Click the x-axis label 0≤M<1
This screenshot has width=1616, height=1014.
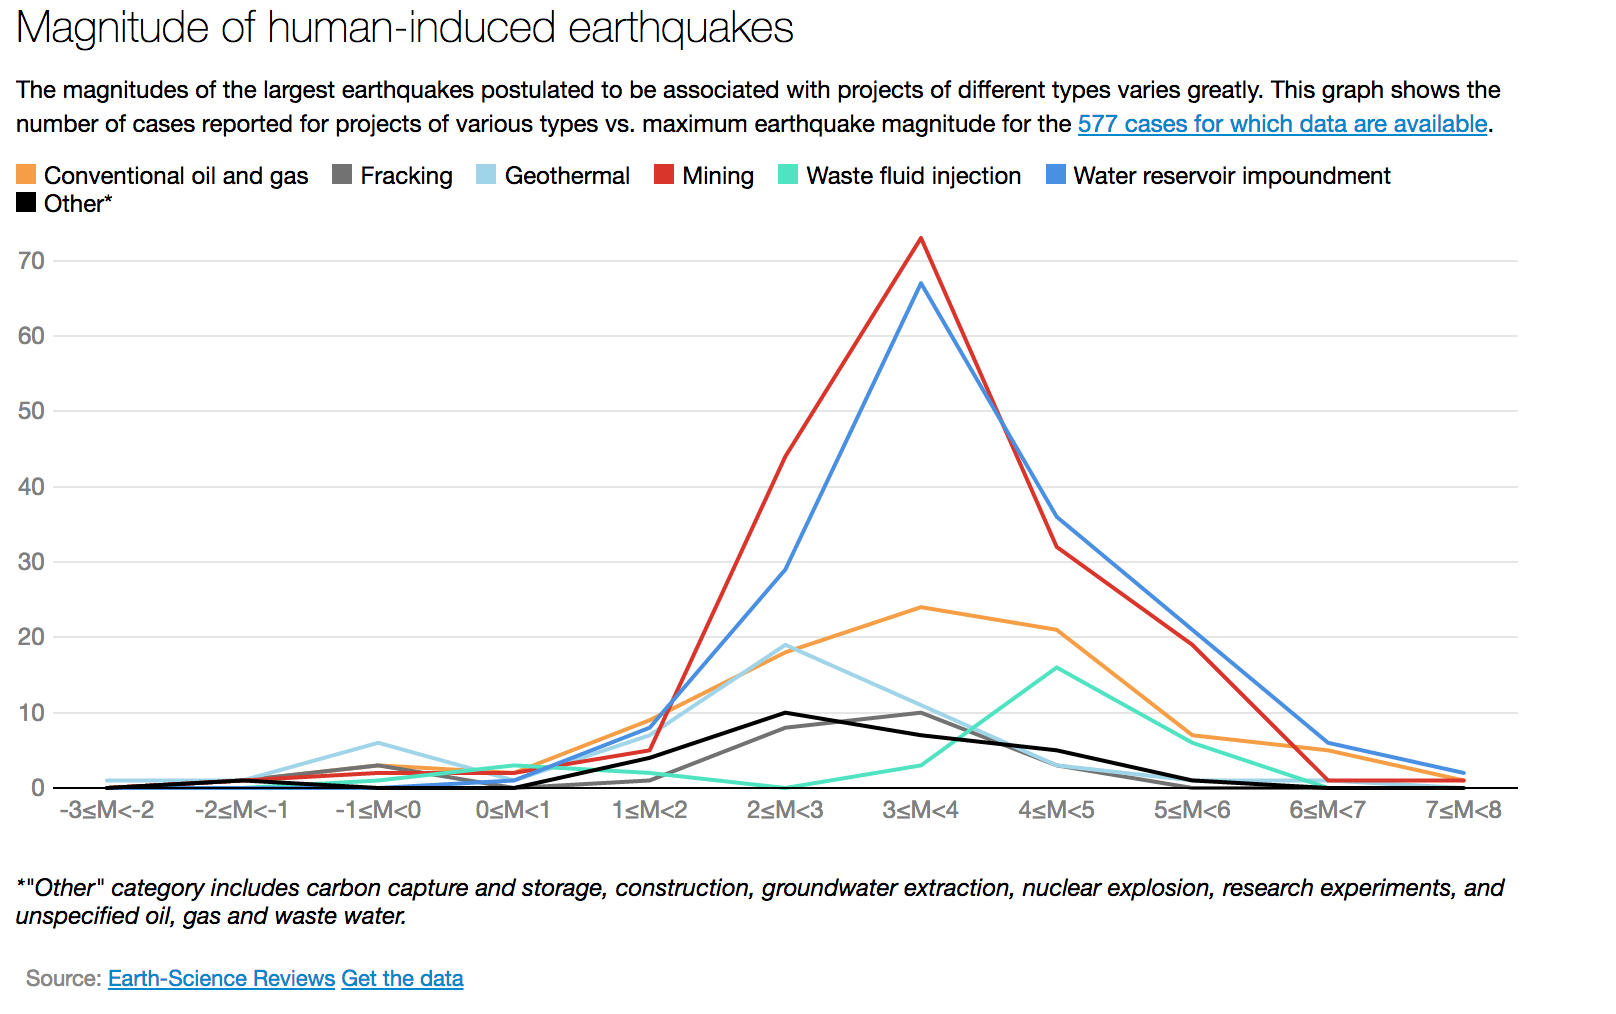(x=513, y=810)
